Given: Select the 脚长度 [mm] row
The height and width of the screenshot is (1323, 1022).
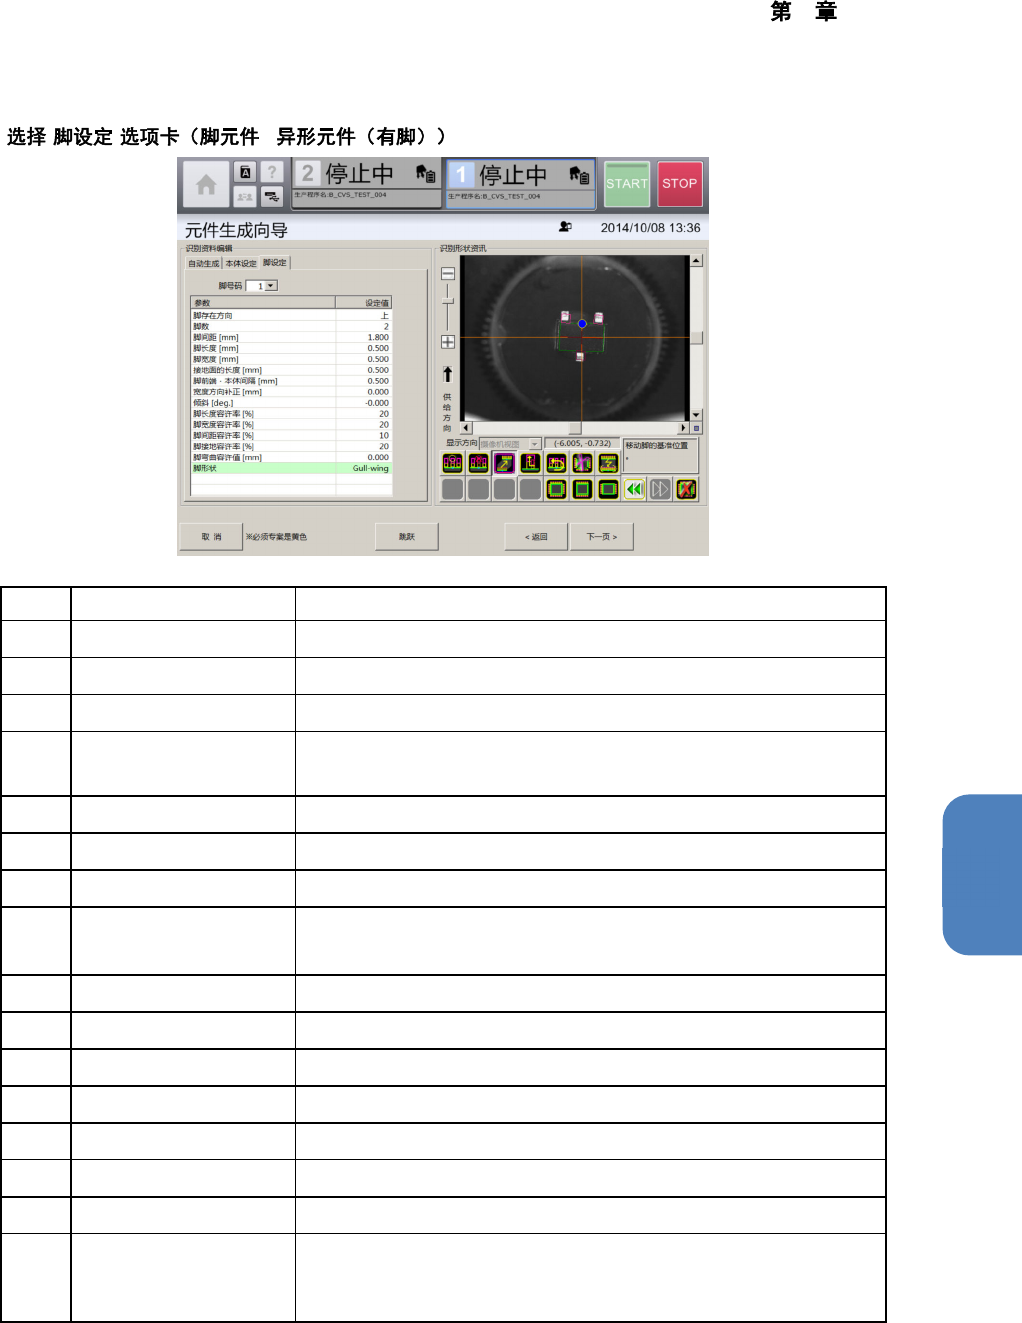Looking at the screenshot, I should 291,348.
